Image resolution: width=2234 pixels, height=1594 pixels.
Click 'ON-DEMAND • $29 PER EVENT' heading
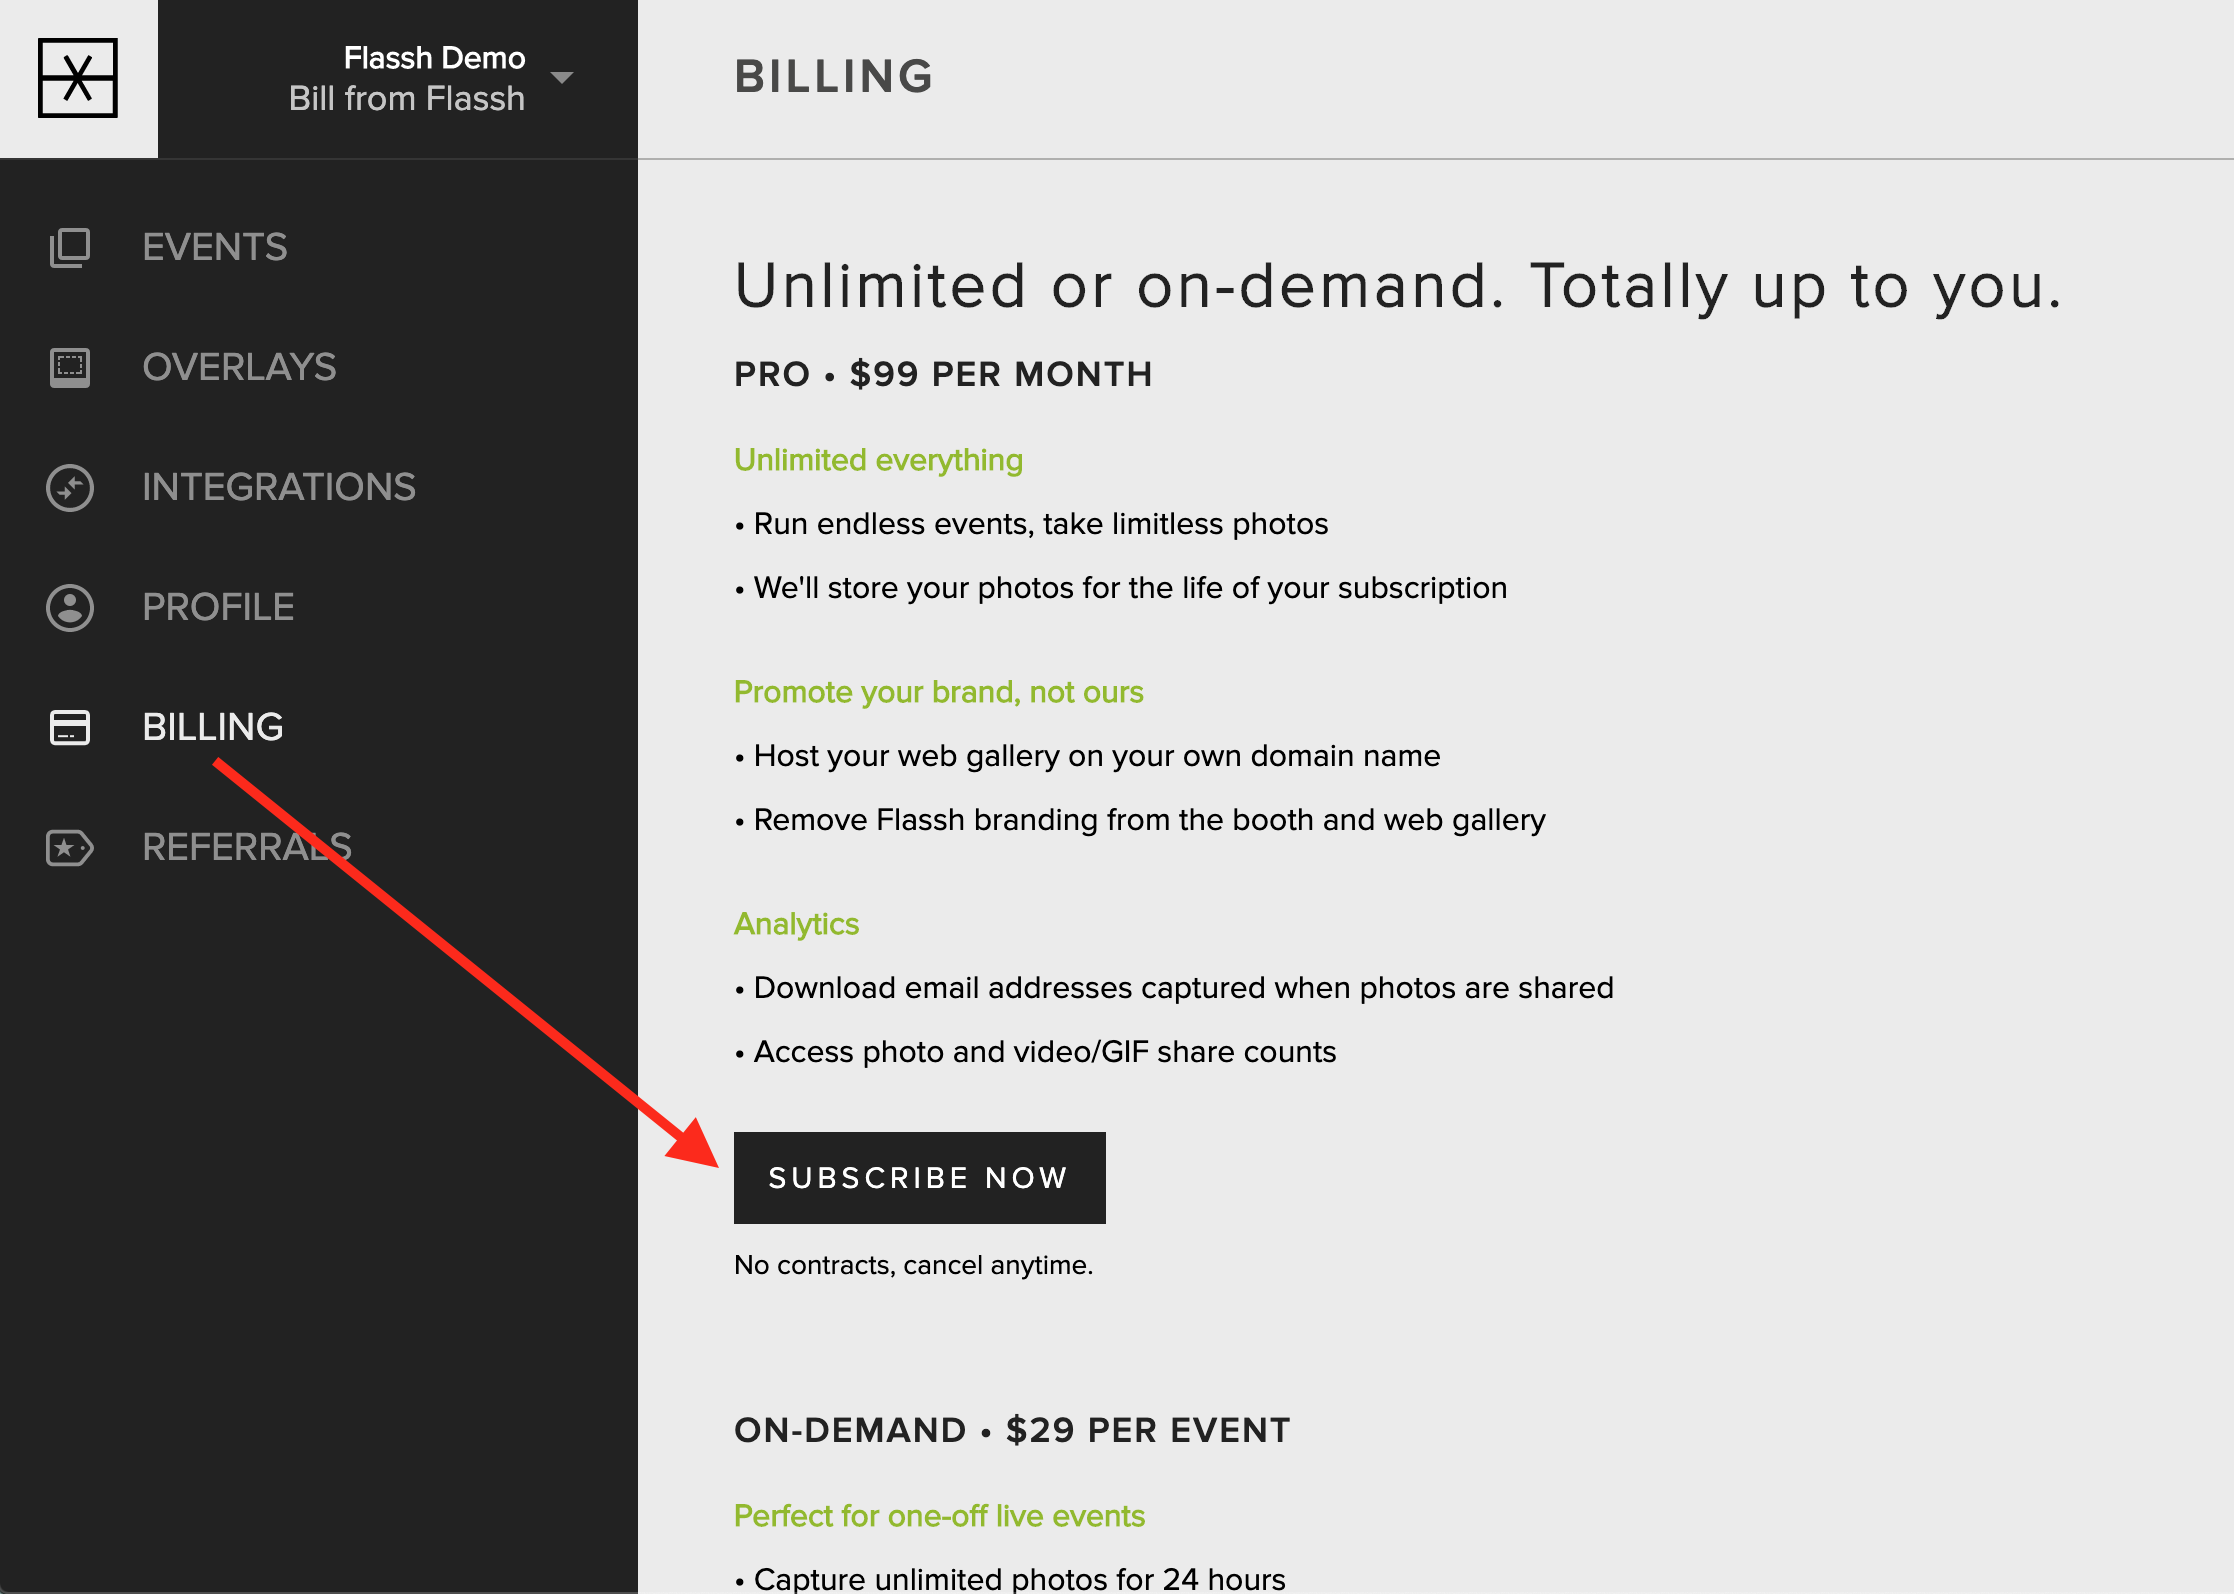point(1012,1430)
